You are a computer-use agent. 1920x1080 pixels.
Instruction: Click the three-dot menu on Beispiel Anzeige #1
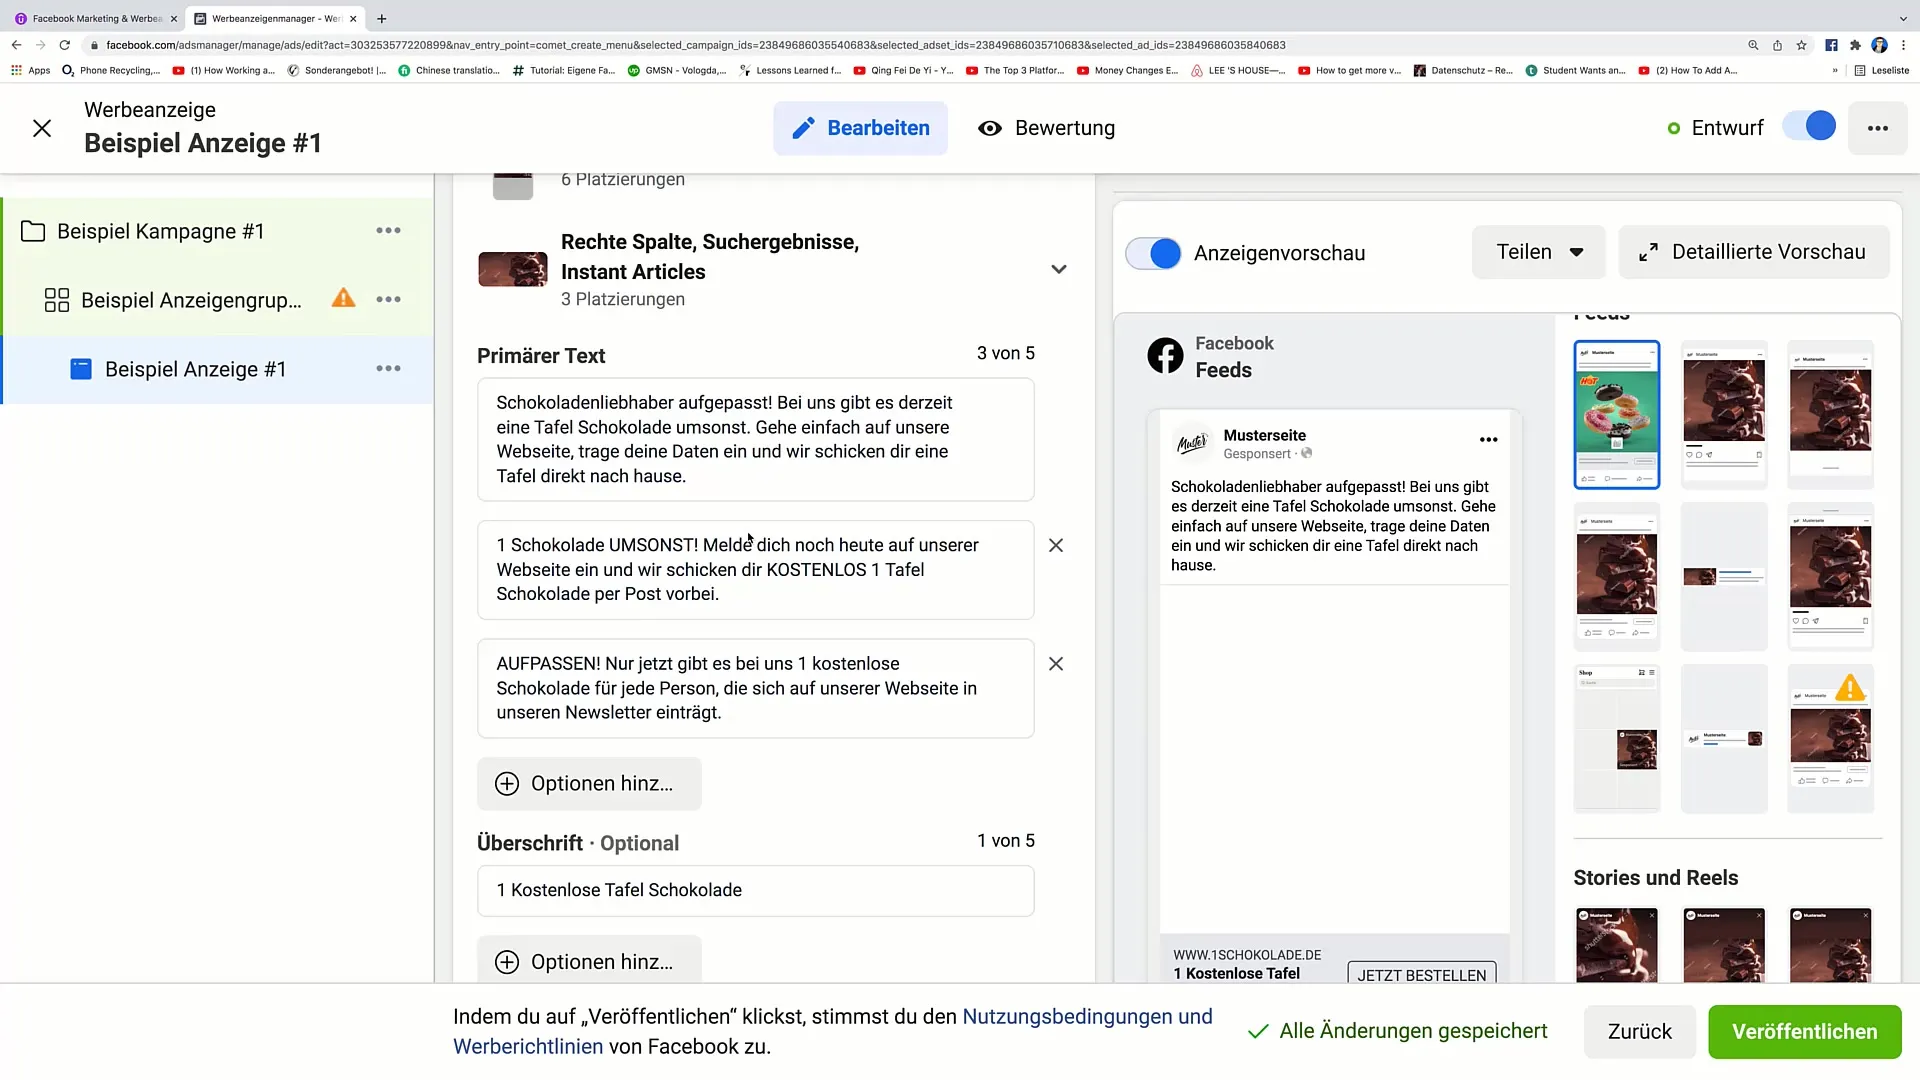[x=388, y=369]
